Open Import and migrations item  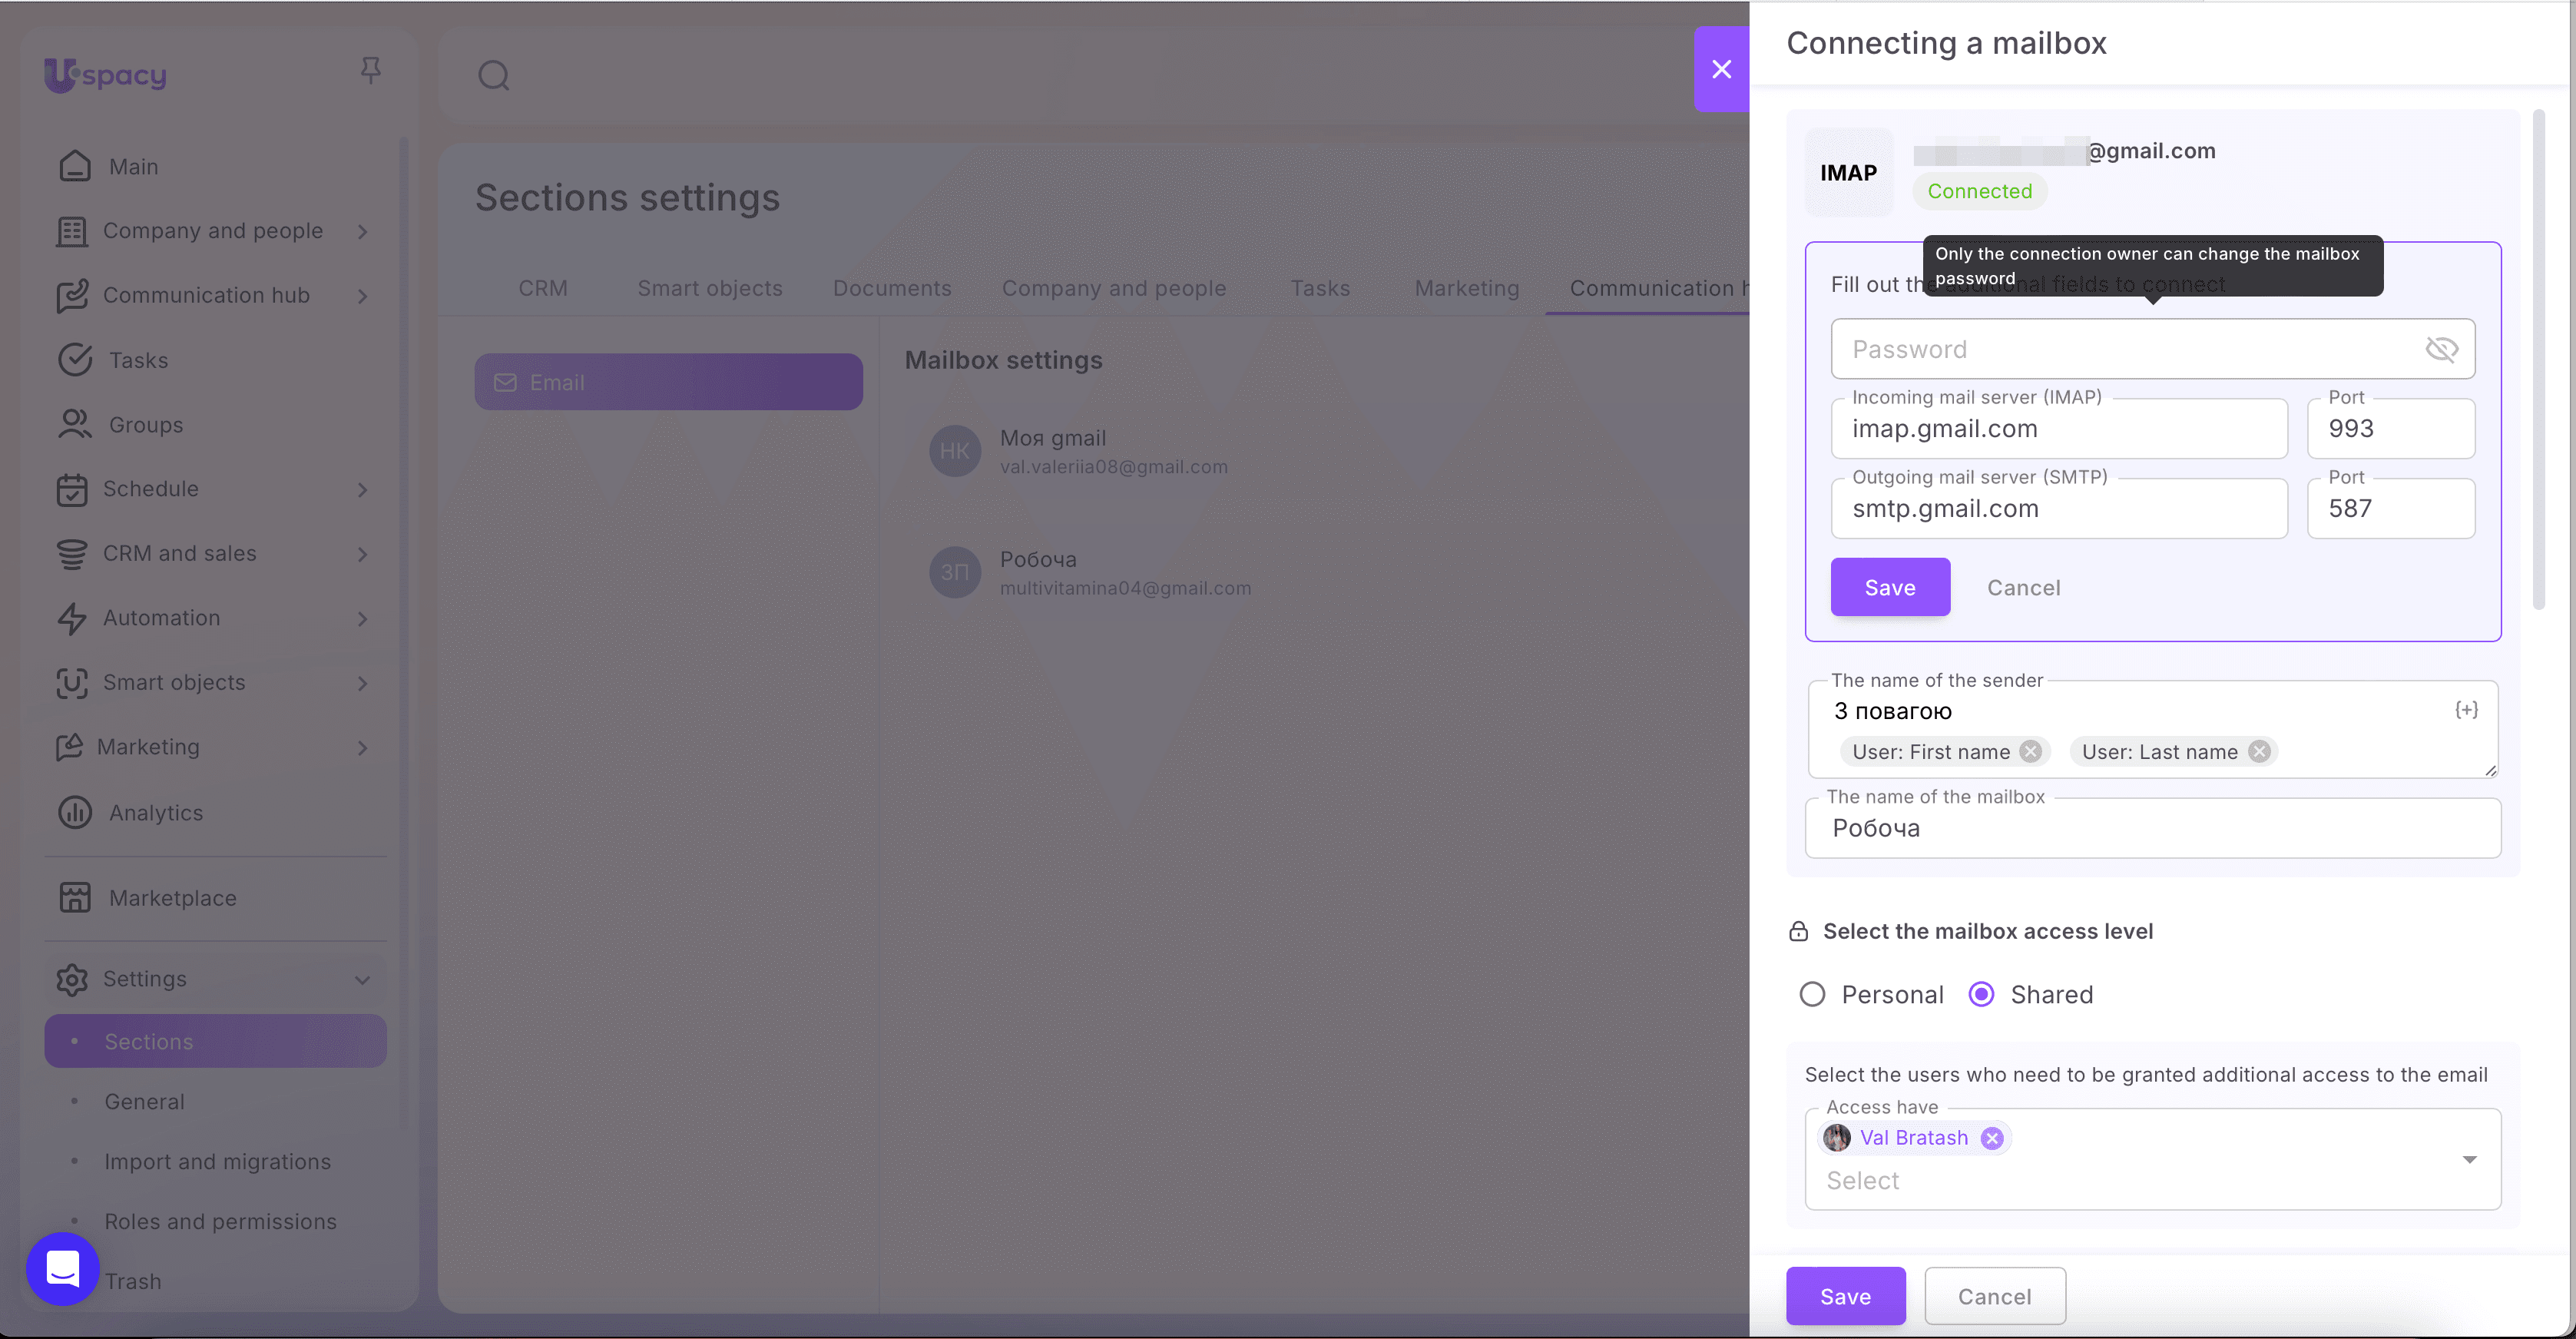coord(217,1161)
